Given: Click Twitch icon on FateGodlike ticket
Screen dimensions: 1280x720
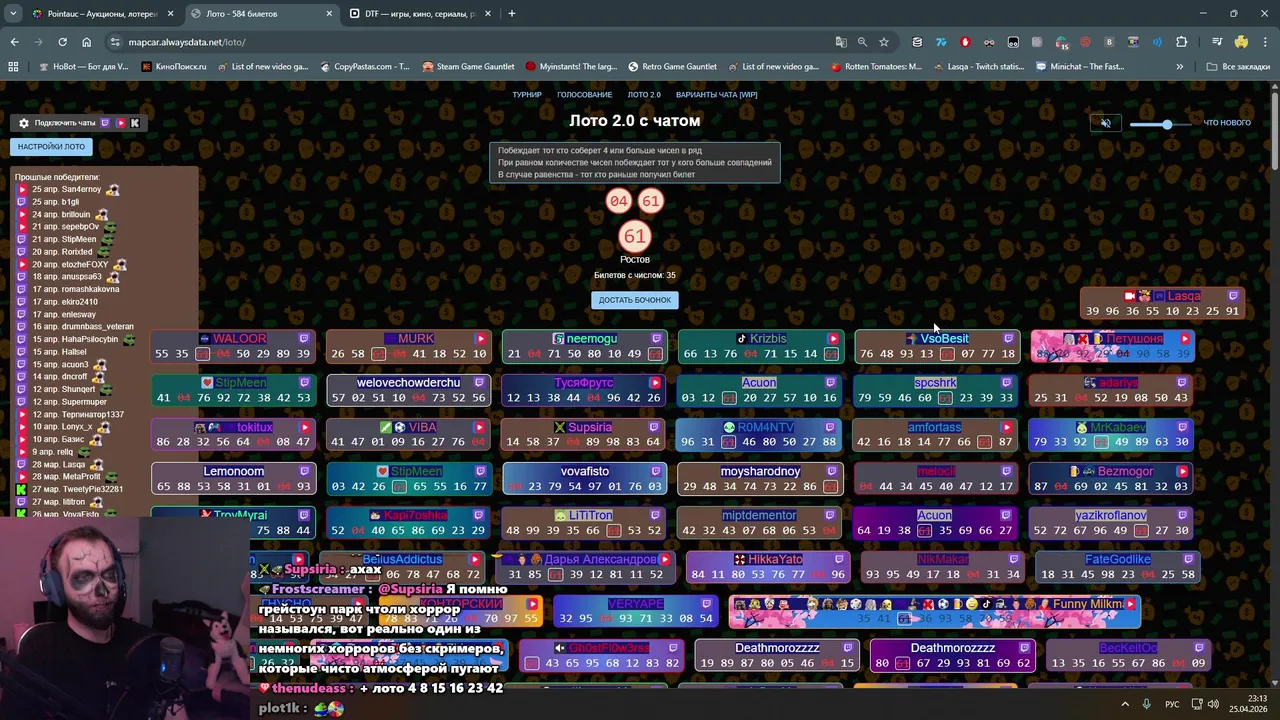Looking at the screenshot, I should (x=1189, y=559).
